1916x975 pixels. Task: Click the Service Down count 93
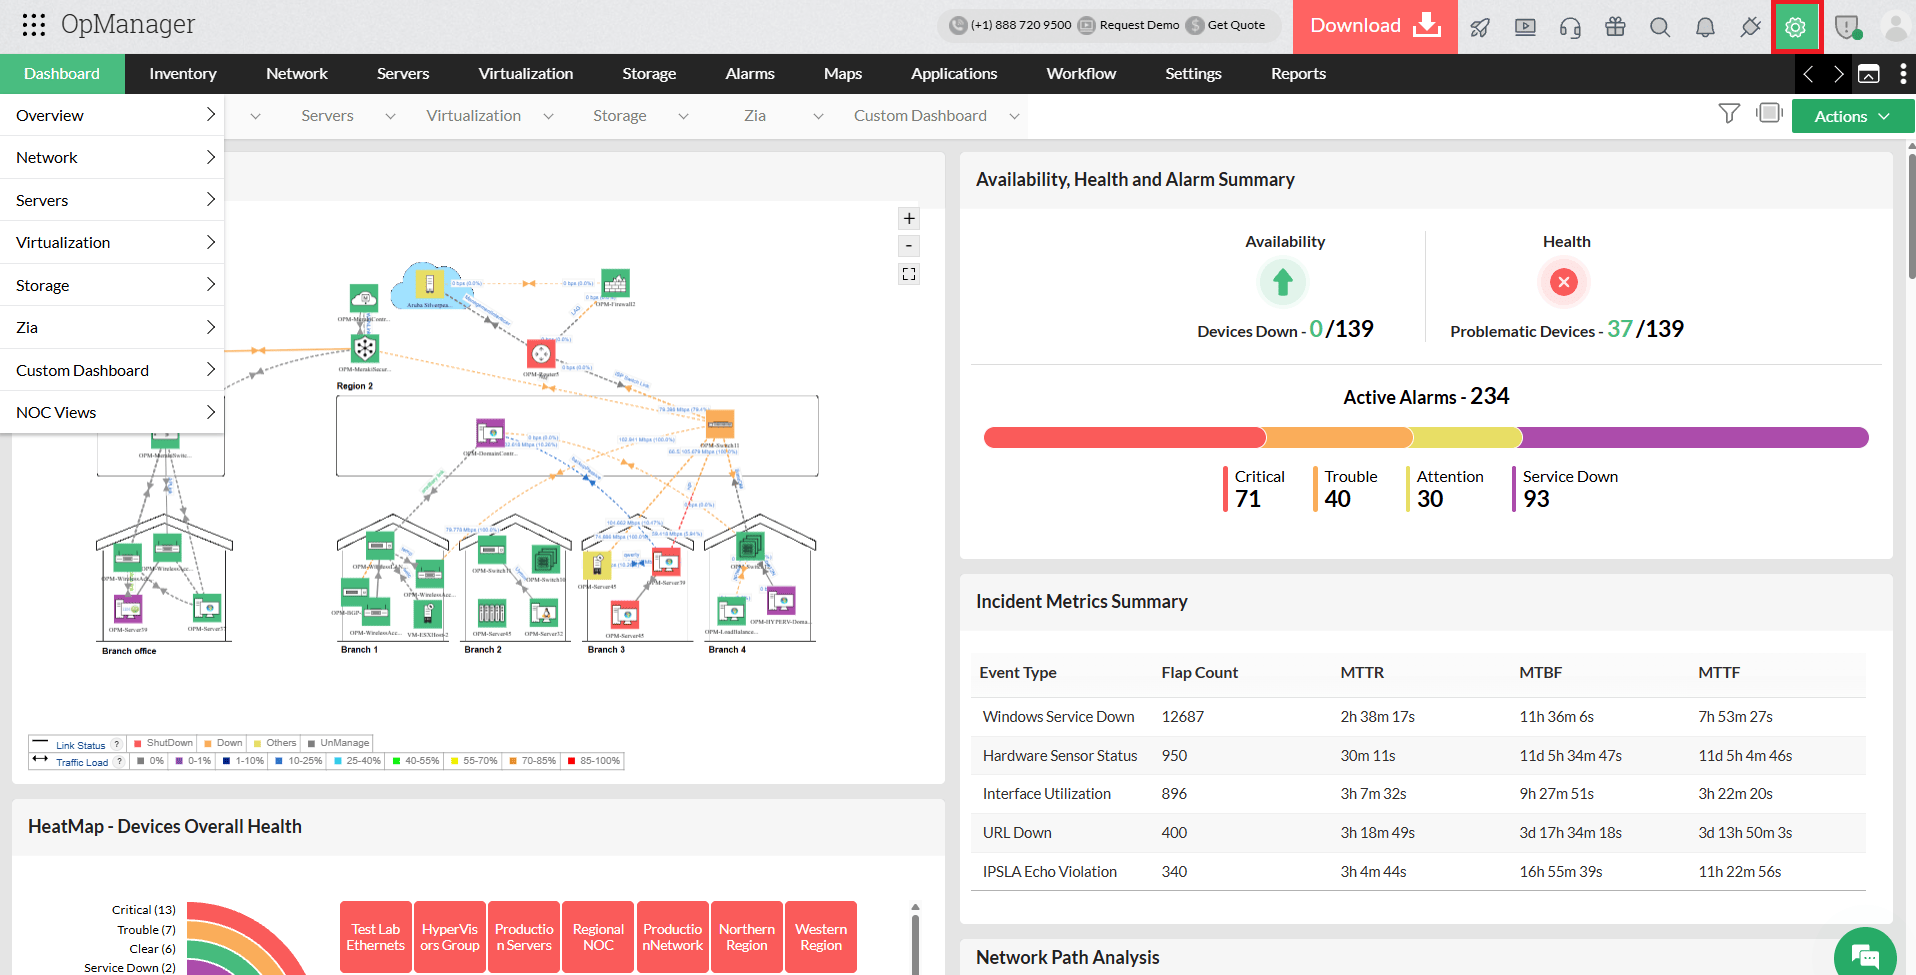point(1536,499)
